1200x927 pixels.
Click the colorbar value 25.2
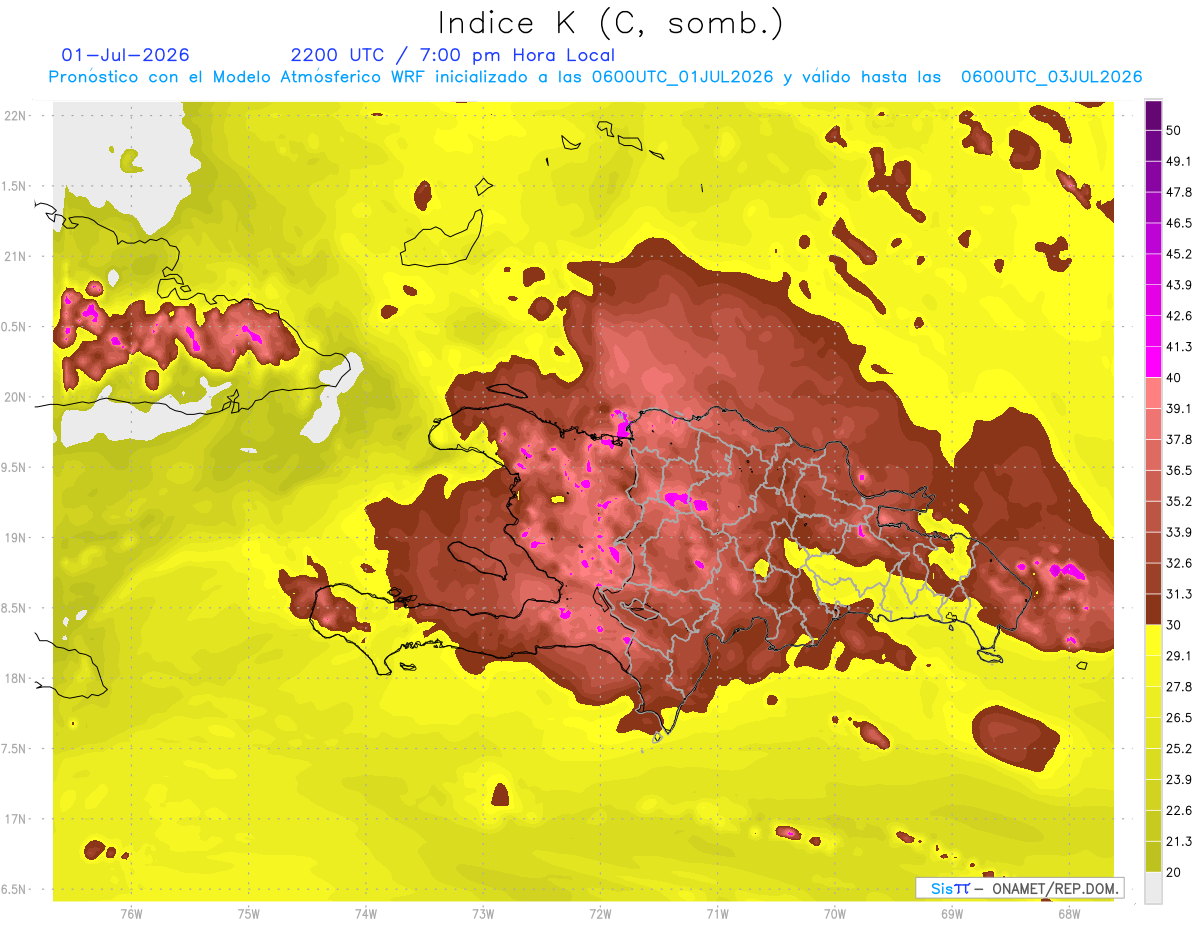click(x=1178, y=749)
